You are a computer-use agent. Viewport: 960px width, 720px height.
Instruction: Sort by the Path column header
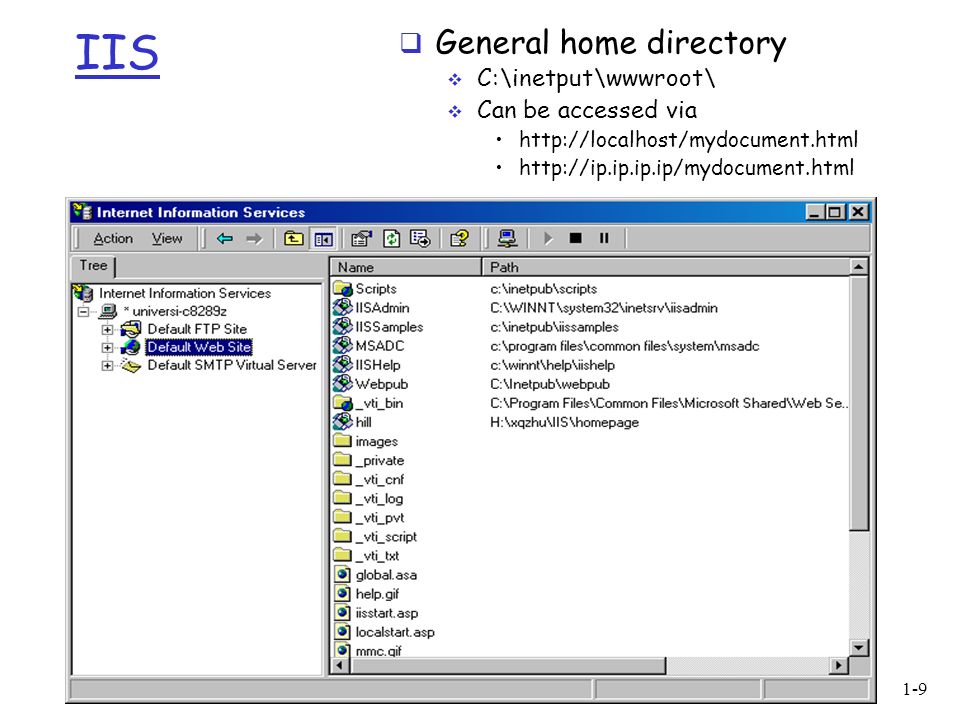666,267
